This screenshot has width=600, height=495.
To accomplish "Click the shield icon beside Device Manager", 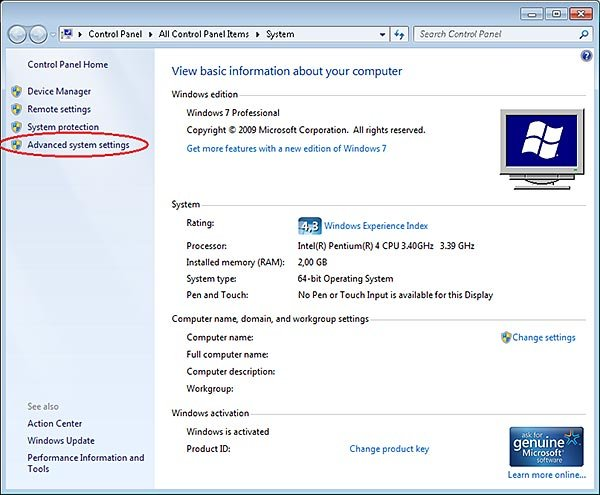I will [16, 91].
